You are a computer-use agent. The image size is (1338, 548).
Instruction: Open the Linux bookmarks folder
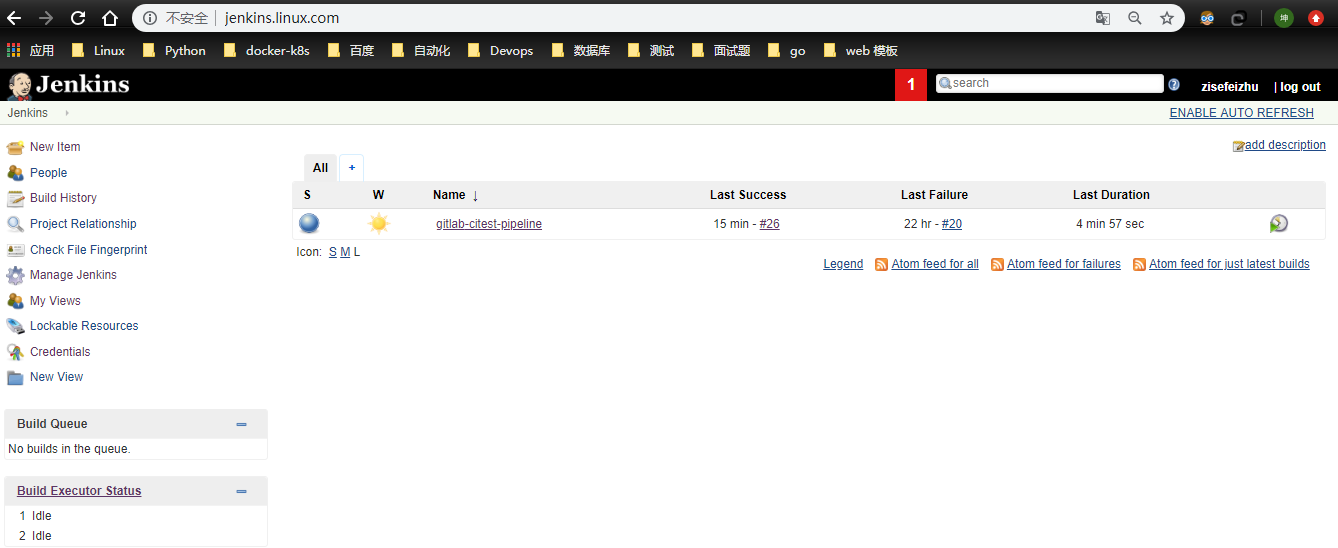tap(98, 50)
